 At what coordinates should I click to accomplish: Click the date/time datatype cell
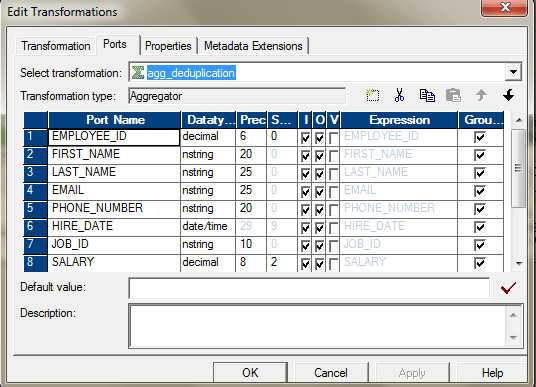tap(208, 227)
